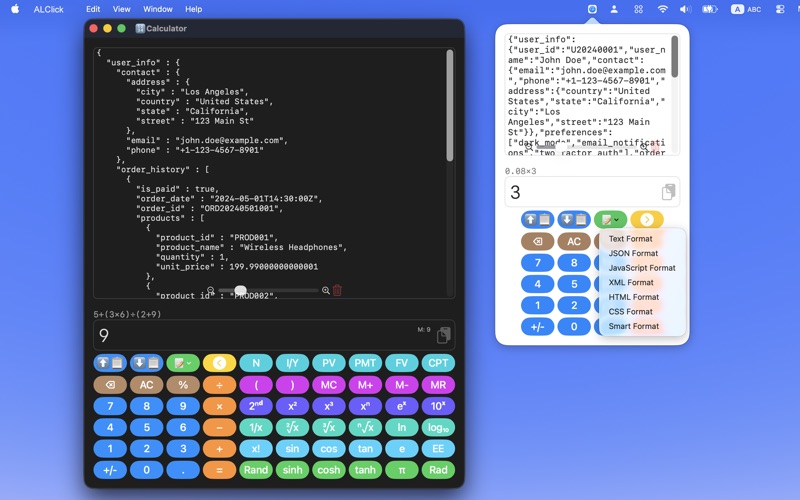Open the green format dropdown in the dark Calculator window
800x500 pixels.
(x=183, y=363)
